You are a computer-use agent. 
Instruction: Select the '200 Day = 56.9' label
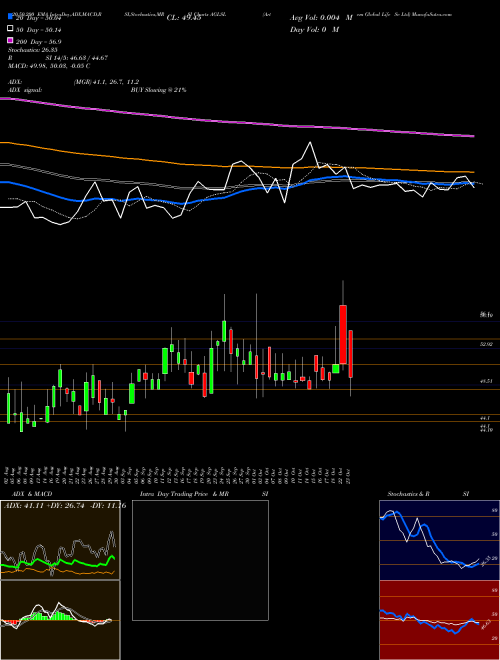pos(38,42)
